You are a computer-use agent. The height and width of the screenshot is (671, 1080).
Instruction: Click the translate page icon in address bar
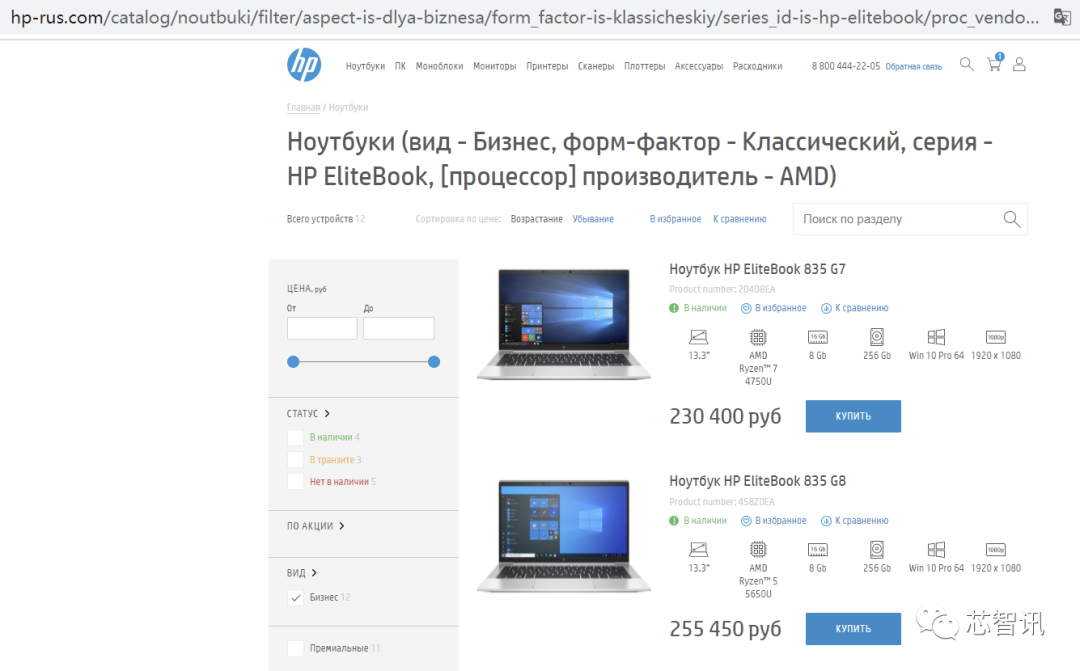[1062, 17]
